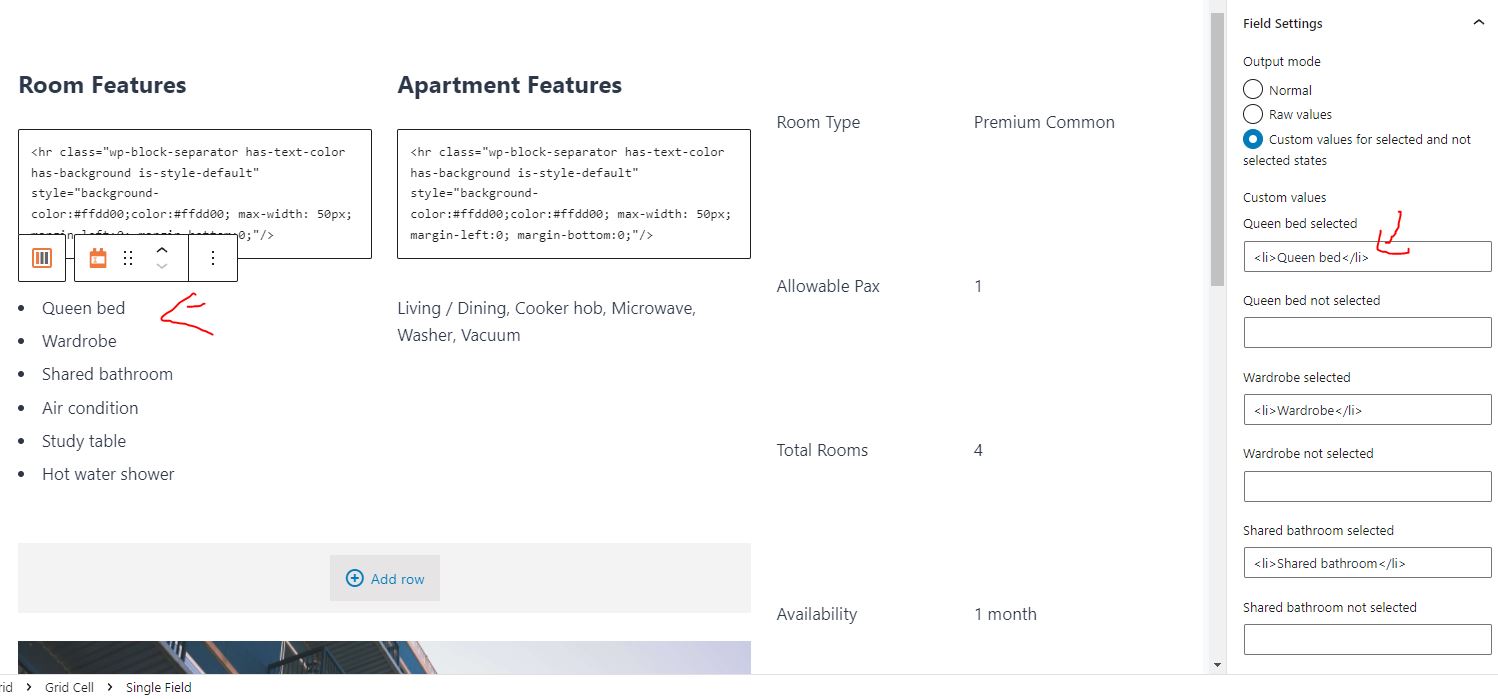Viewport: 1498px width, 699px height.
Task: Move block up with the up arrow
Action: click(162, 250)
